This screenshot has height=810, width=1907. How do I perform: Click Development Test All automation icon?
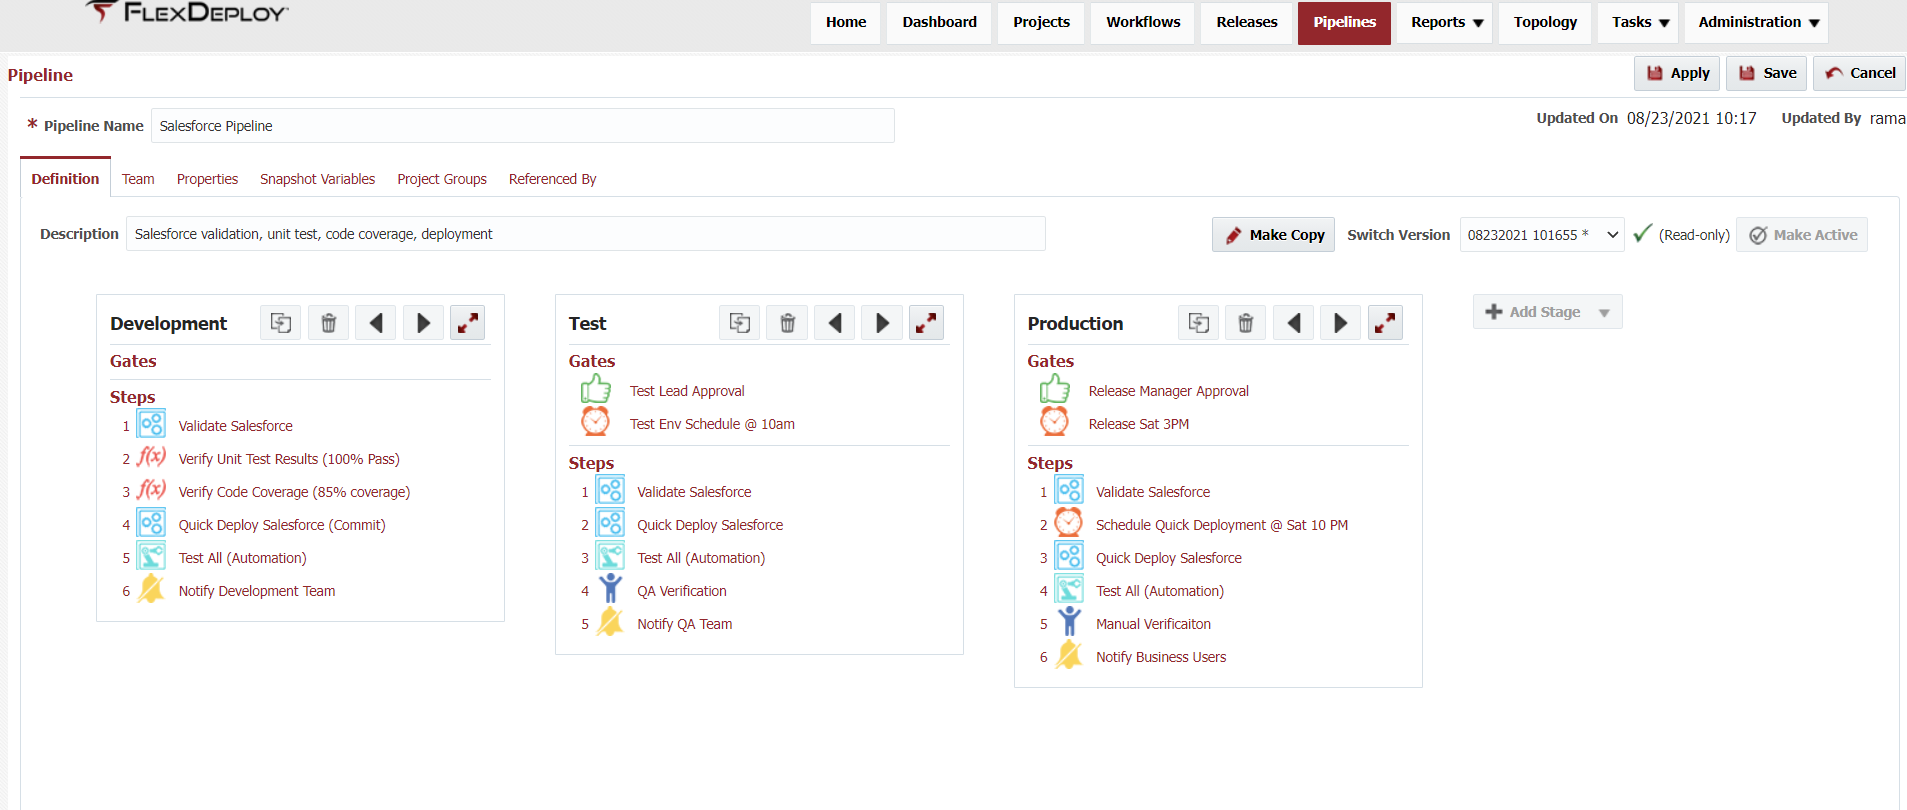[152, 556]
